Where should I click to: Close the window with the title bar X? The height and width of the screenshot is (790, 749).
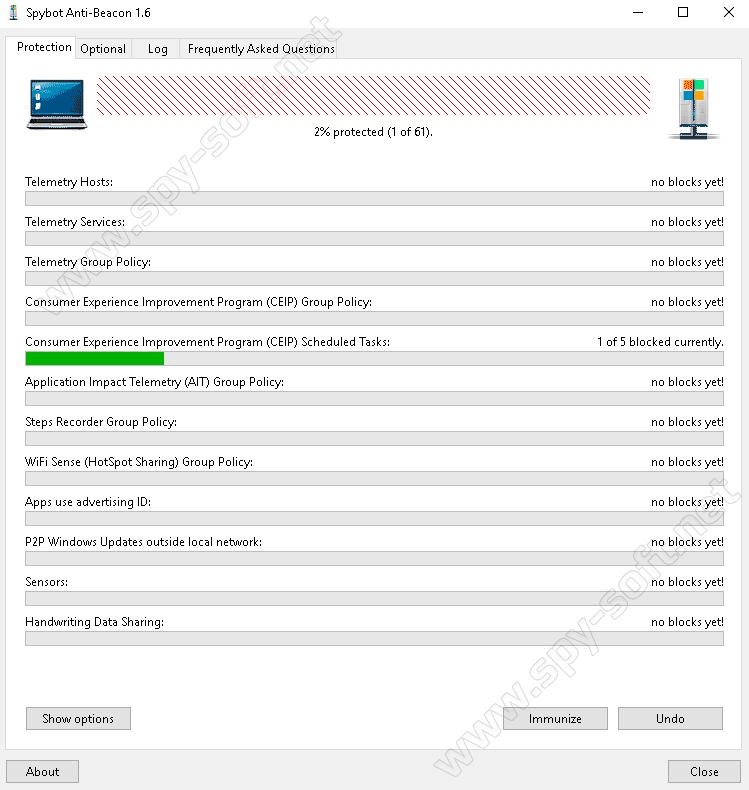tap(728, 13)
